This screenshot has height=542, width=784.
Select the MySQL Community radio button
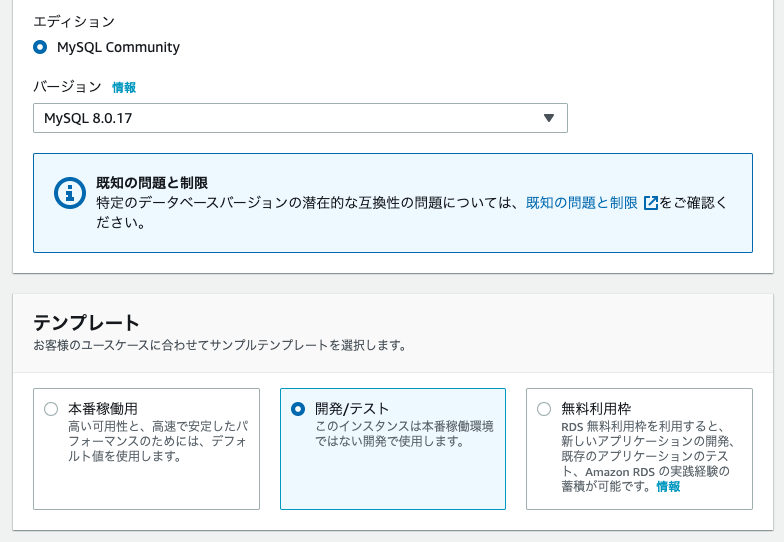(x=40, y=47)
